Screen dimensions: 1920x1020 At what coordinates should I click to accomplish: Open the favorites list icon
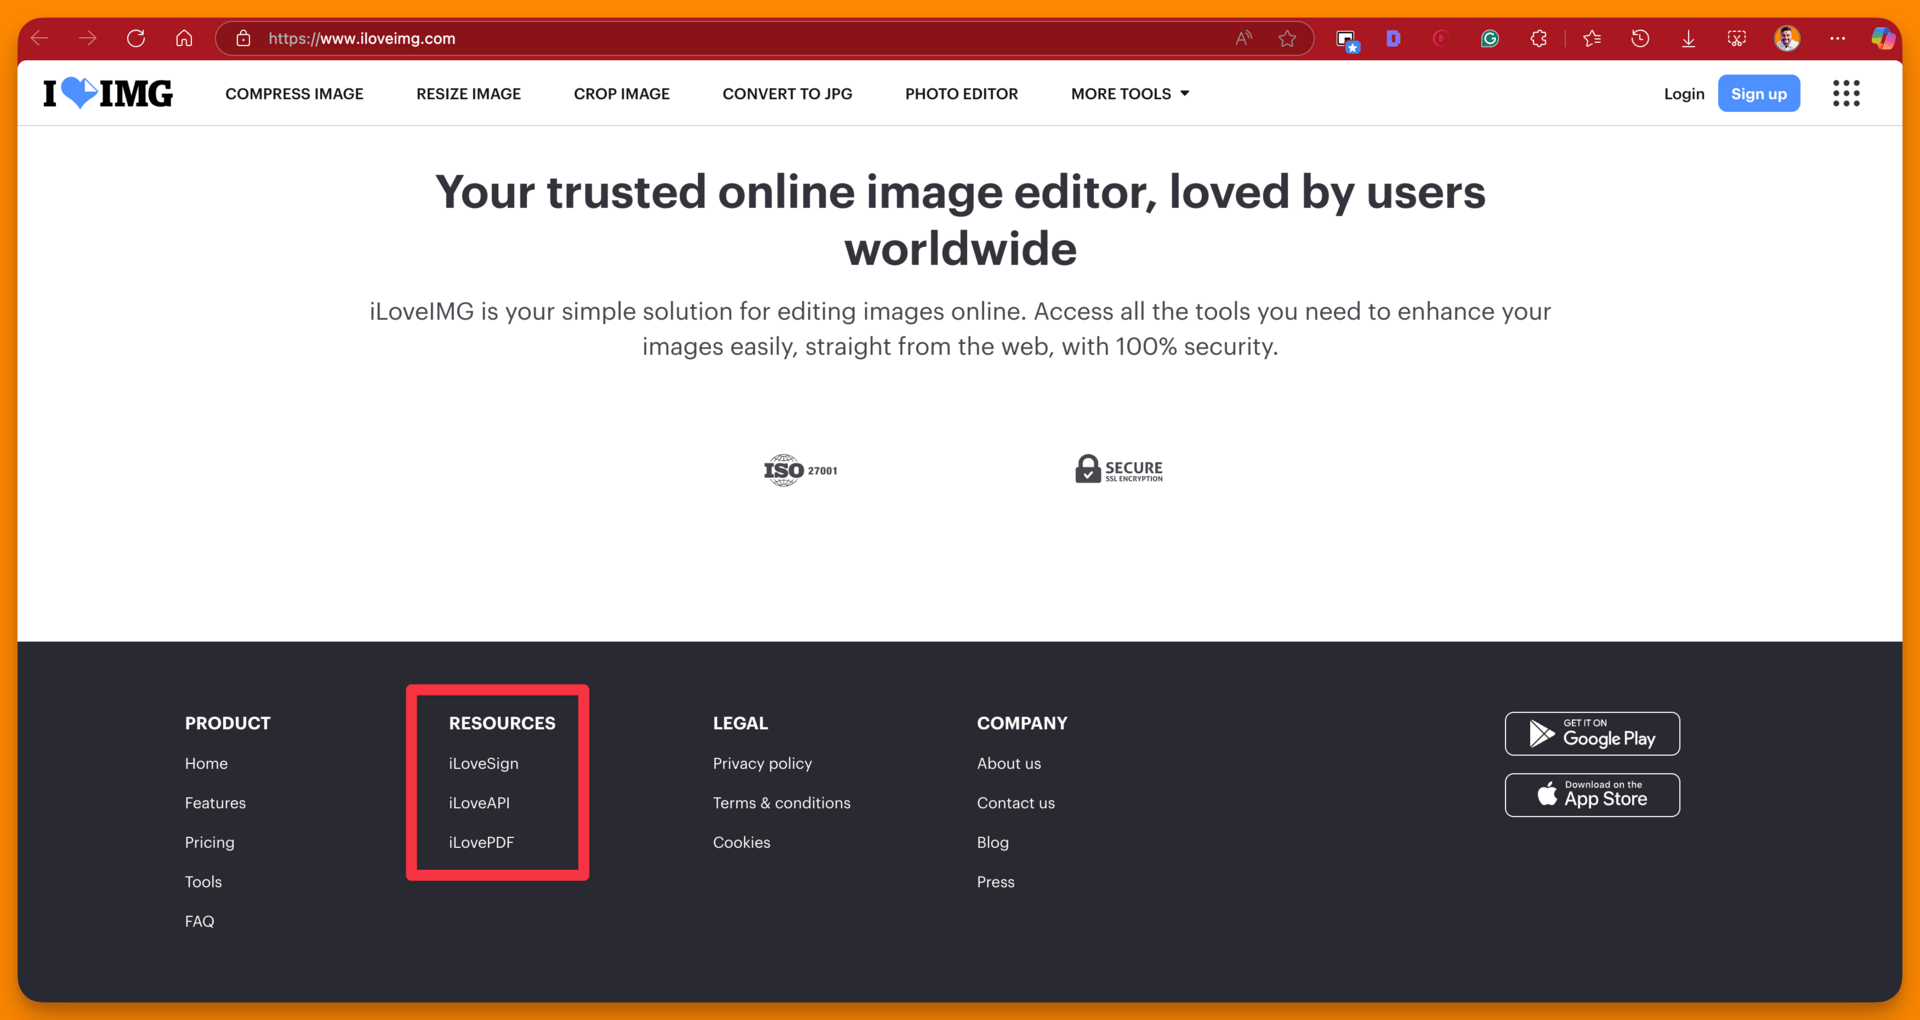(x=1592, y=38)
